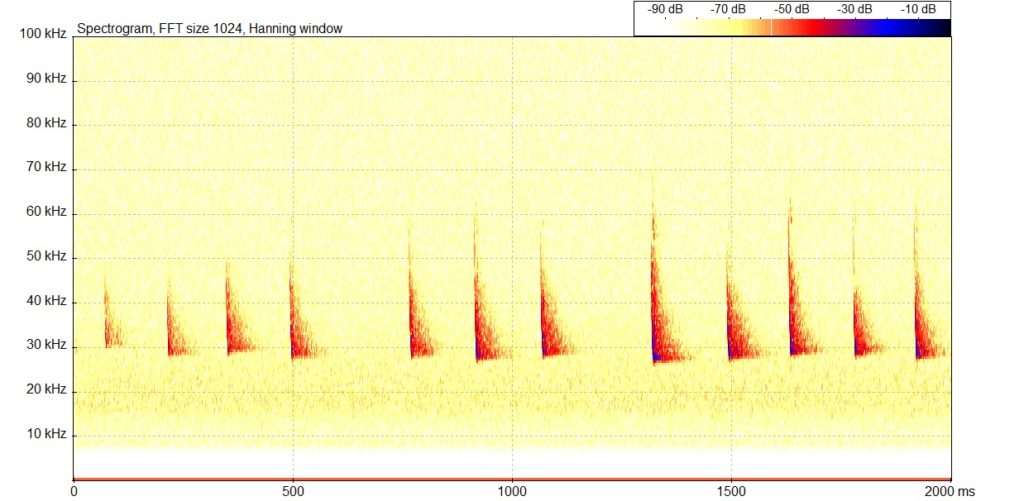
Task: Click the "-90 dB" legend label
Action: click(x=665, y=9)
